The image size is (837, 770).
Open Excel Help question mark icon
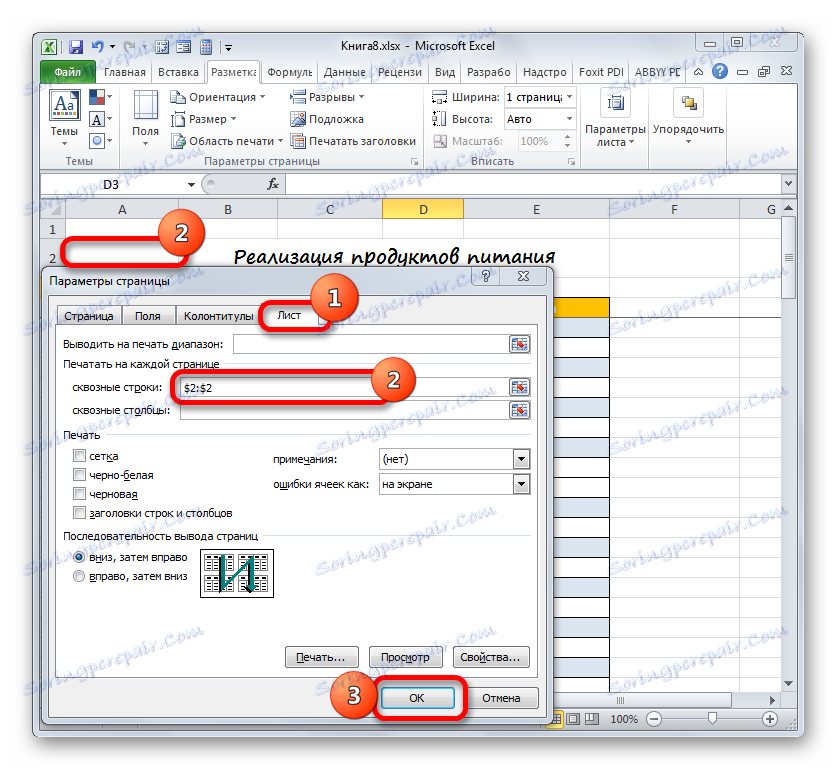point(720,71)
